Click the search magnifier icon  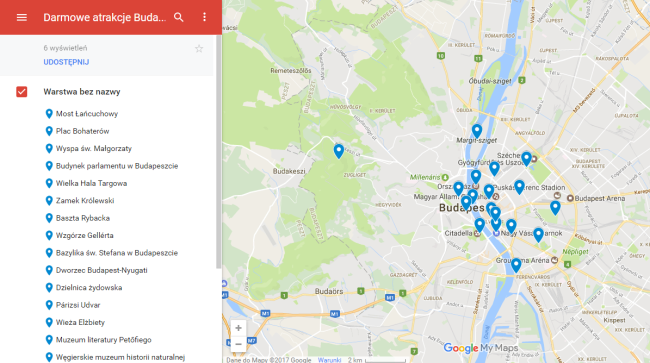click(x=179, y=17)
